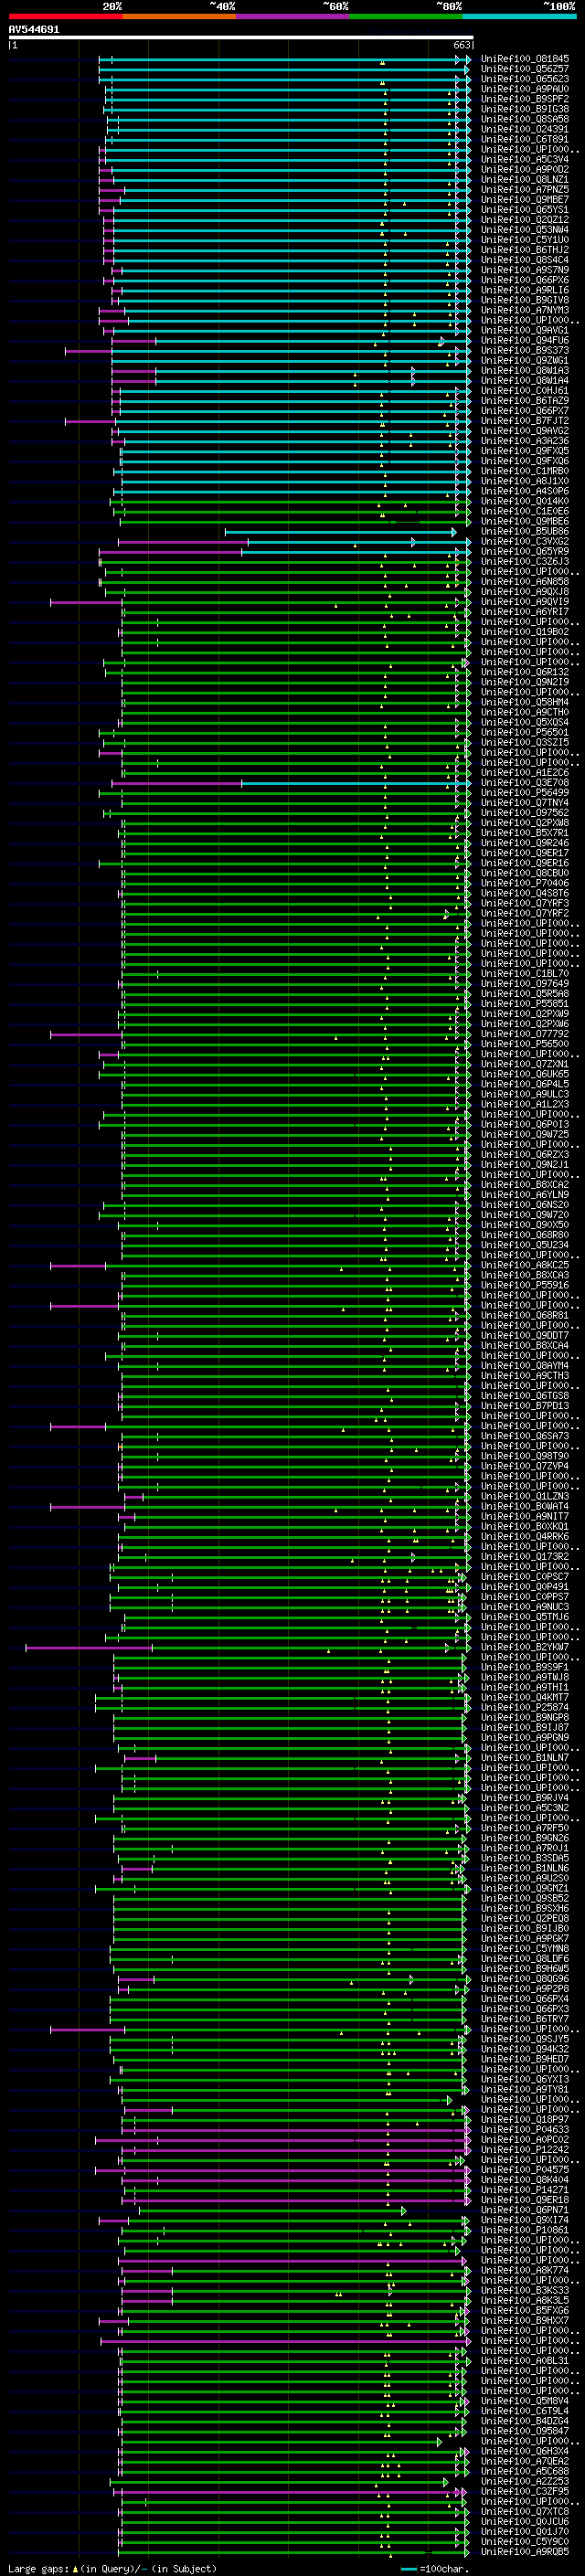Select the UniRef100_Q19B02 label
Image resolution: width=585 pixels, height=2576 pixels.
tap(525, 632)
